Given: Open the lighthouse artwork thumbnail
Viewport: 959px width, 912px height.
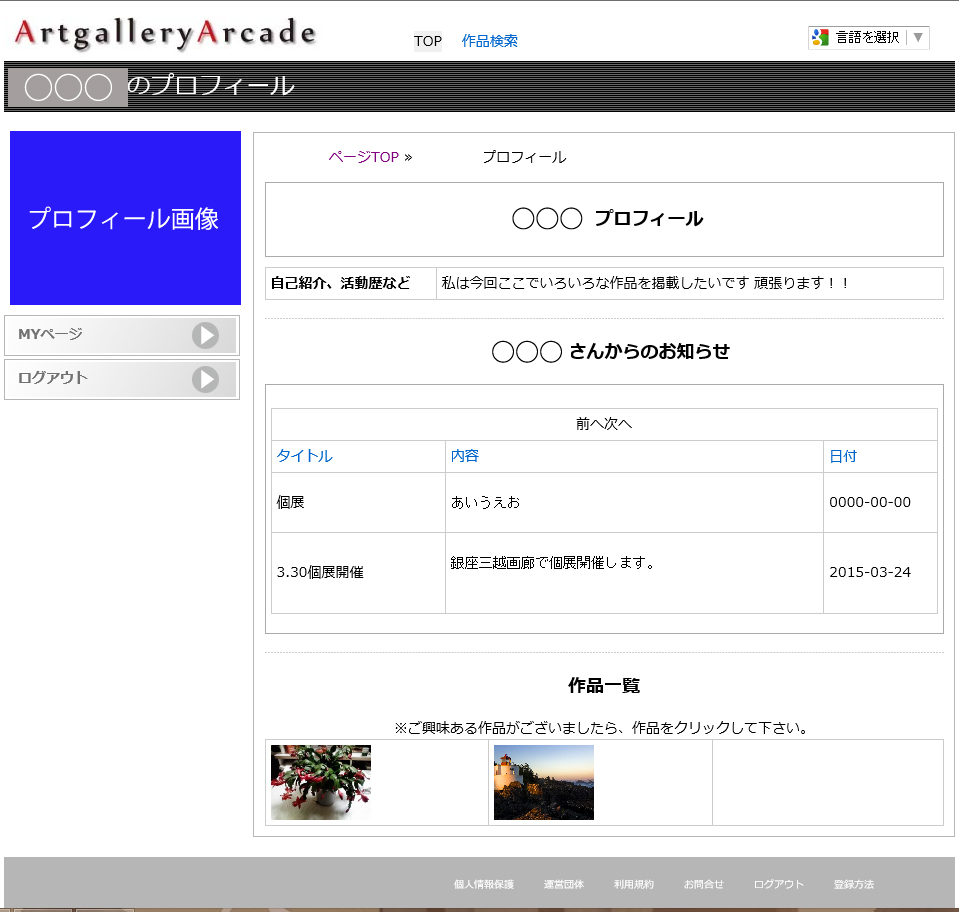Looking at the screenshot, I should click(x=543, y=782).
